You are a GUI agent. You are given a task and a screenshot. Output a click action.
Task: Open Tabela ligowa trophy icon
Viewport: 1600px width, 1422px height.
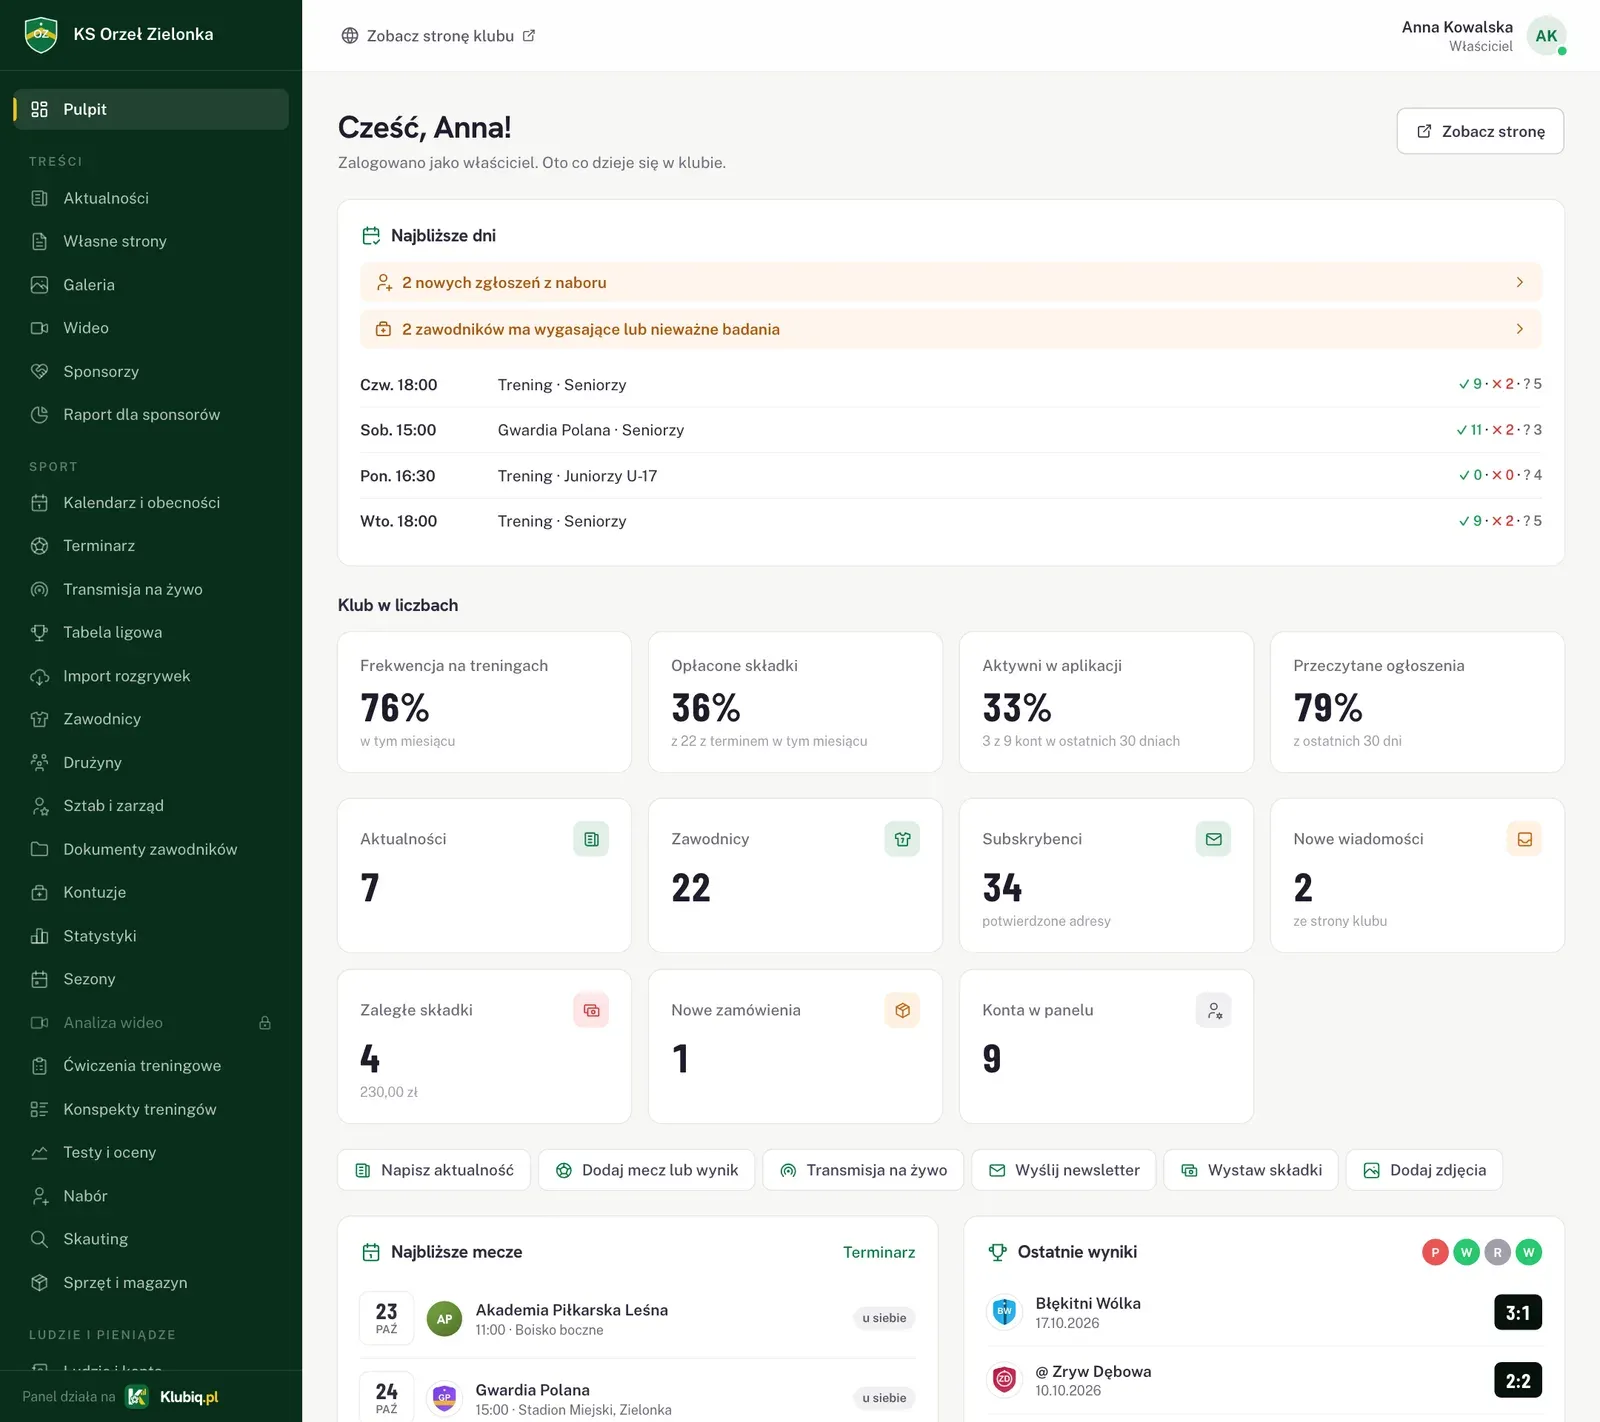[x=40, y=632]
